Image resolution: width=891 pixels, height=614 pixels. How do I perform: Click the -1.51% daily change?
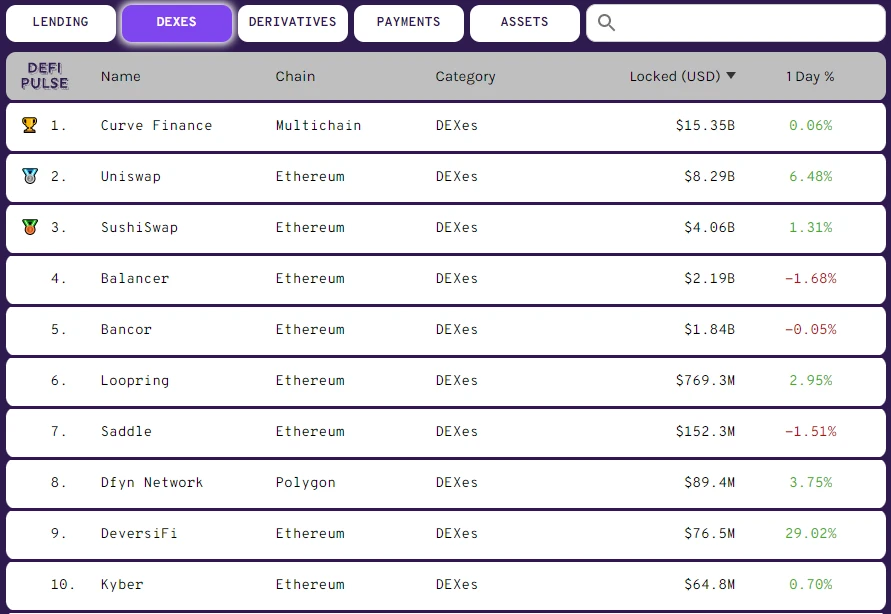(x=811, y=431)
